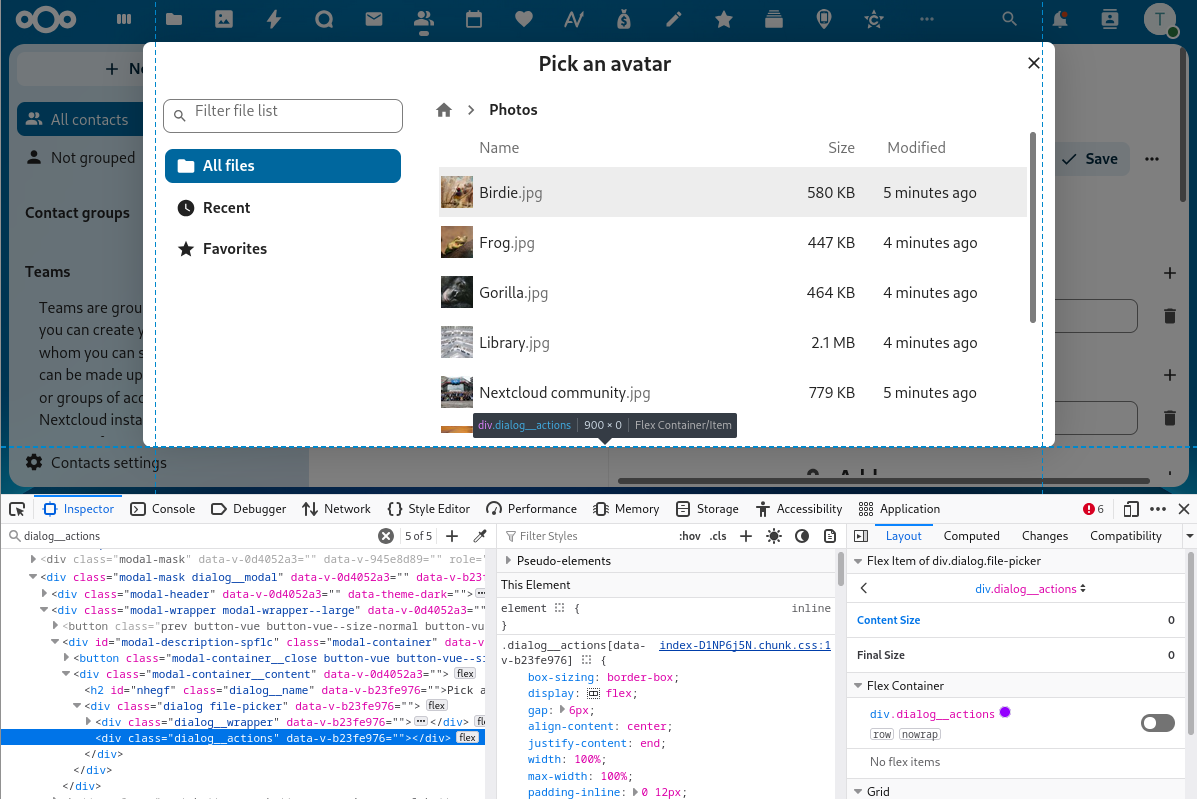1197x799 pixels.
Task: Click the pick element from page icon
Action: (17, 509)
